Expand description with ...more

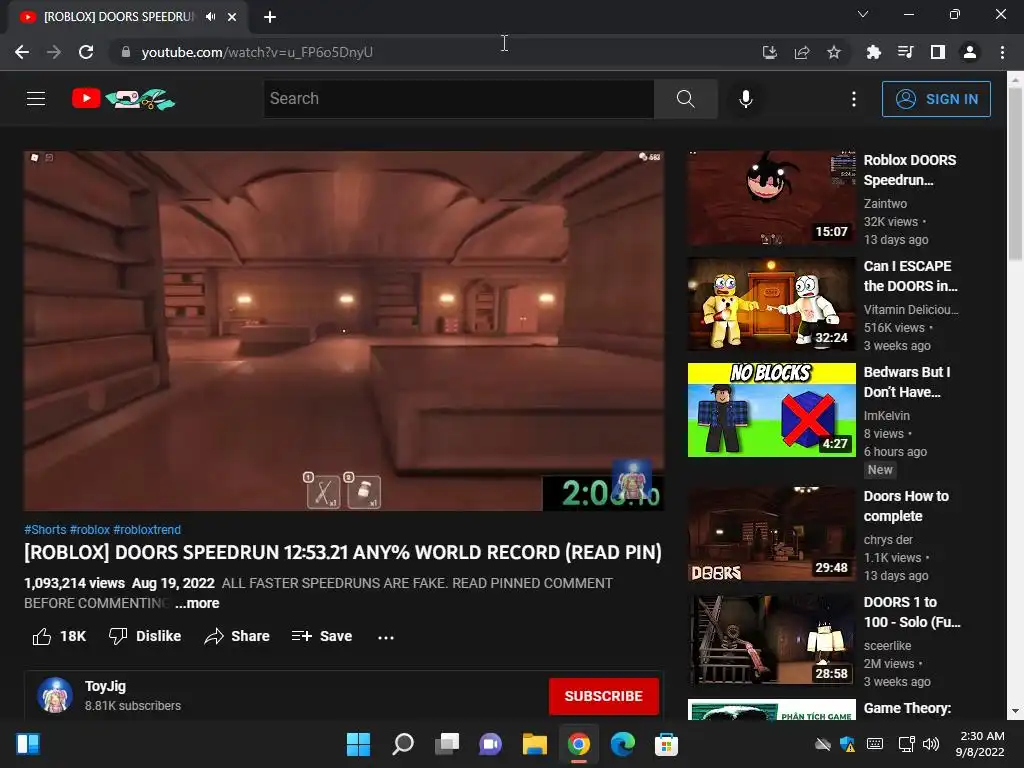click(197, 603)
